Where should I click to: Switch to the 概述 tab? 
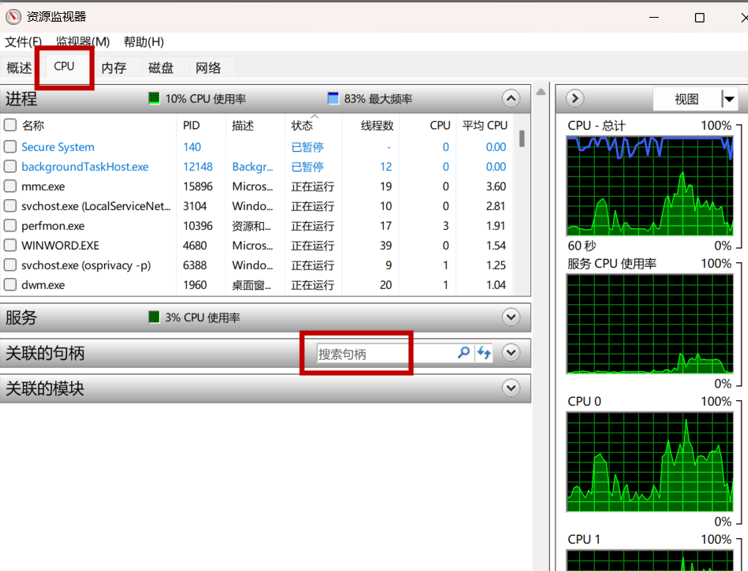19,68
